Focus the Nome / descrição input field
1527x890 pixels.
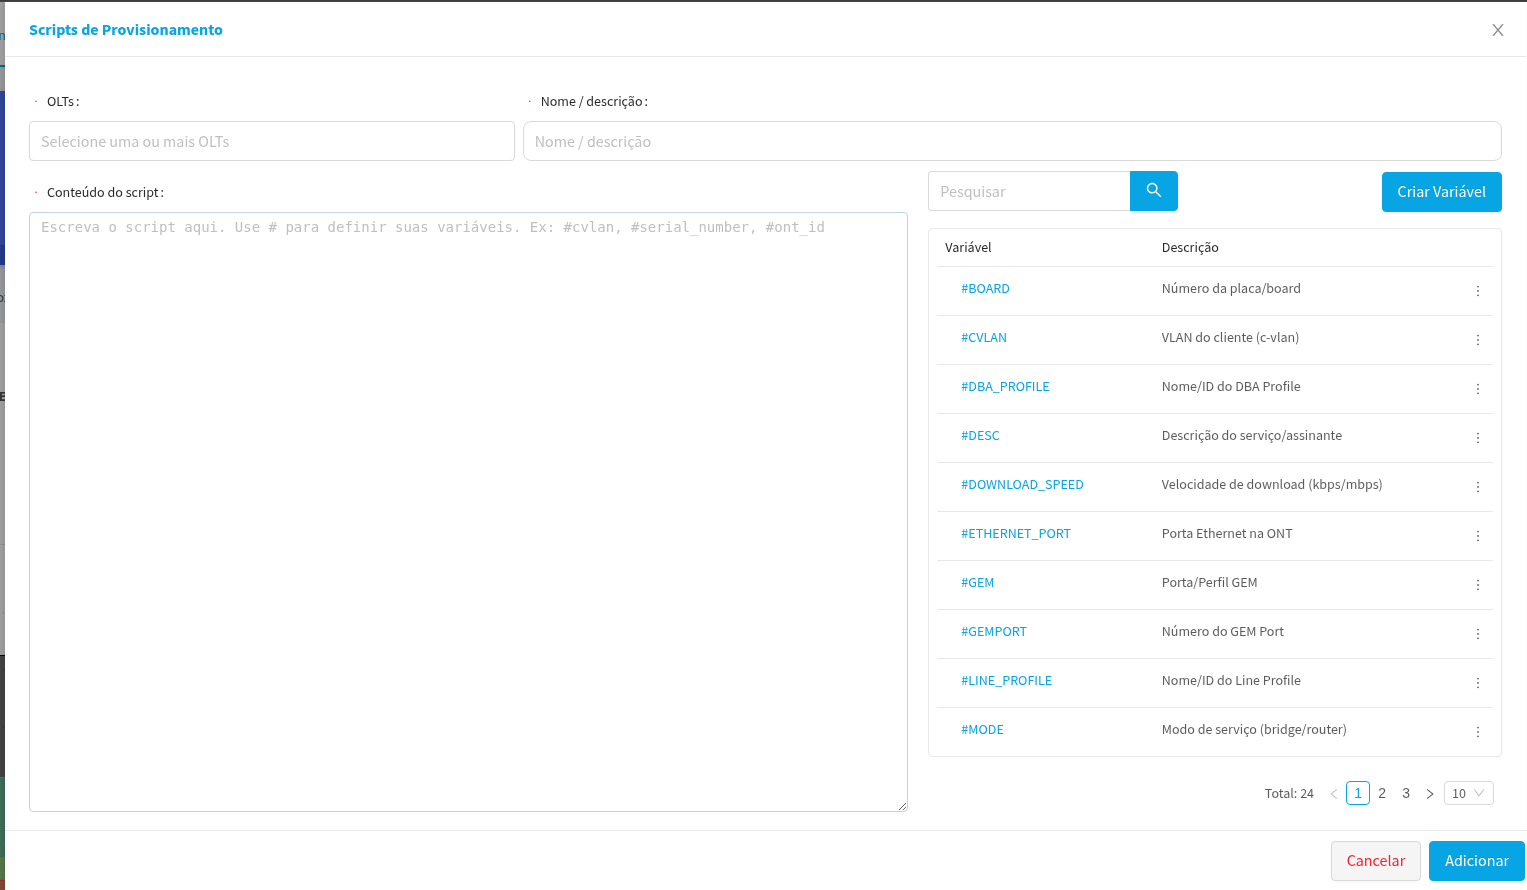pos(1011,141)
